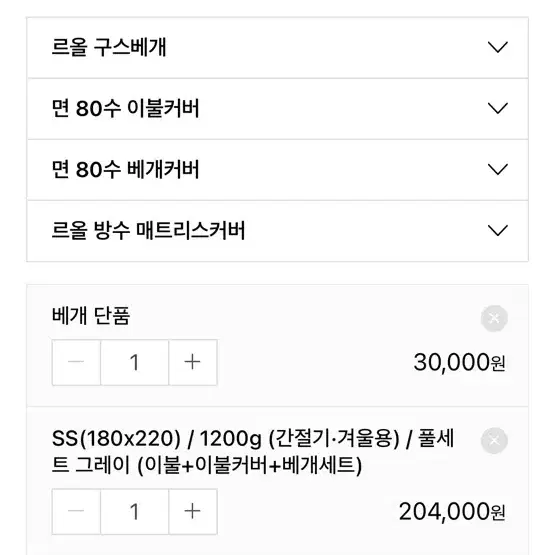Viewport: 555px width, 555px height.
Task: Select the 르올 구스베개 option label
Action: click(109, 47)
